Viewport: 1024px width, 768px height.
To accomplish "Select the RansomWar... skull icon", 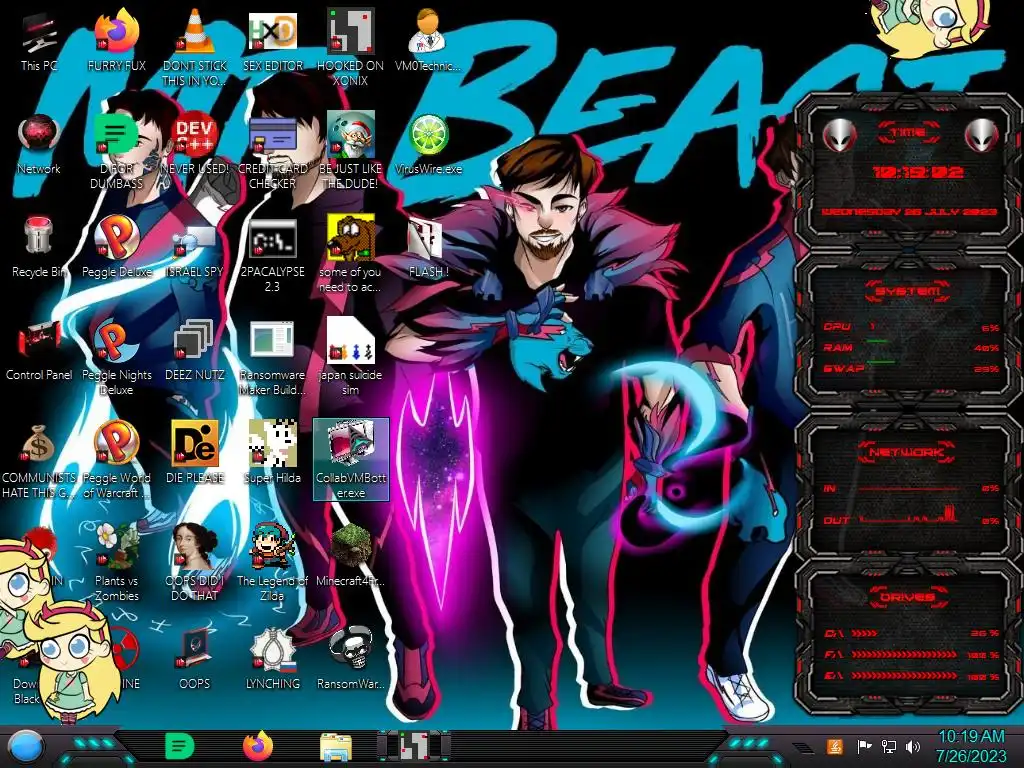I will click(350, 660).
